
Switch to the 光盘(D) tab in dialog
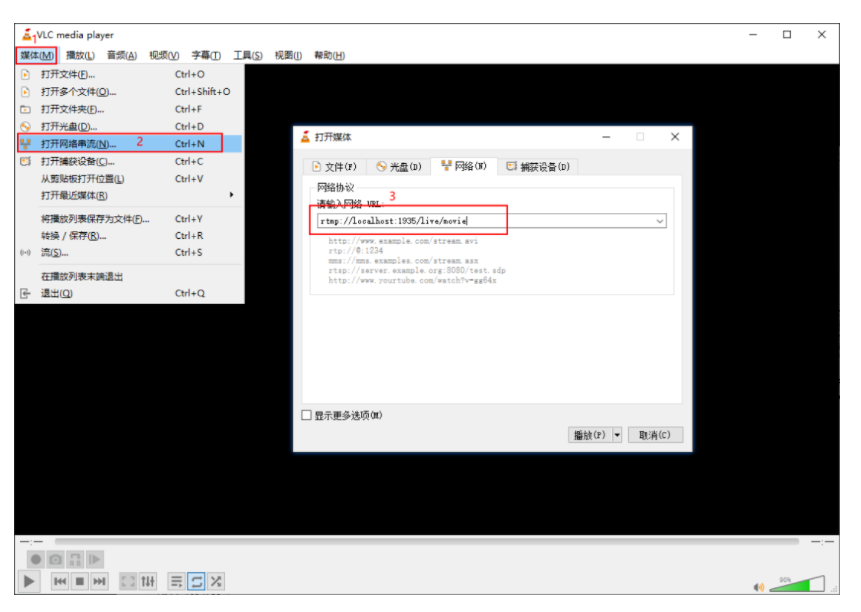click(399, 166)
